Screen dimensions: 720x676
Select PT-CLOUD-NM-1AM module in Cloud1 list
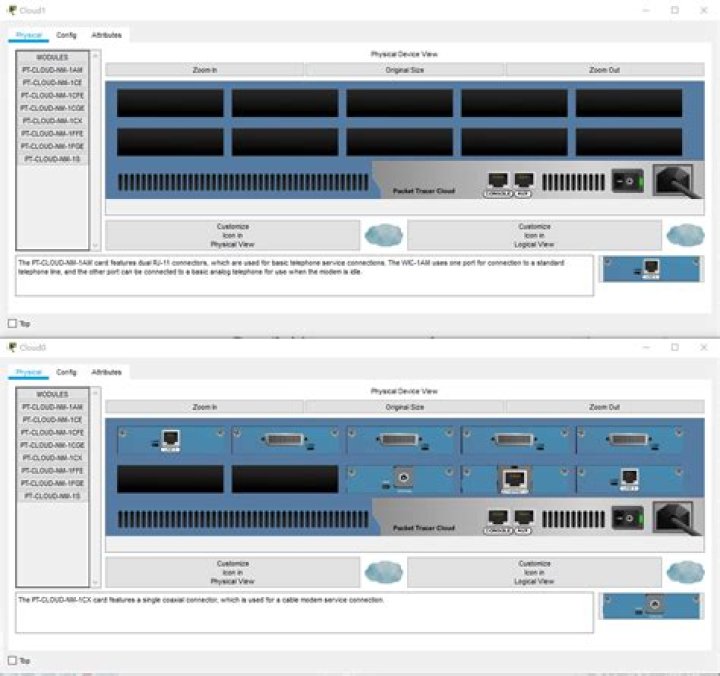click(x=52, y=70)
